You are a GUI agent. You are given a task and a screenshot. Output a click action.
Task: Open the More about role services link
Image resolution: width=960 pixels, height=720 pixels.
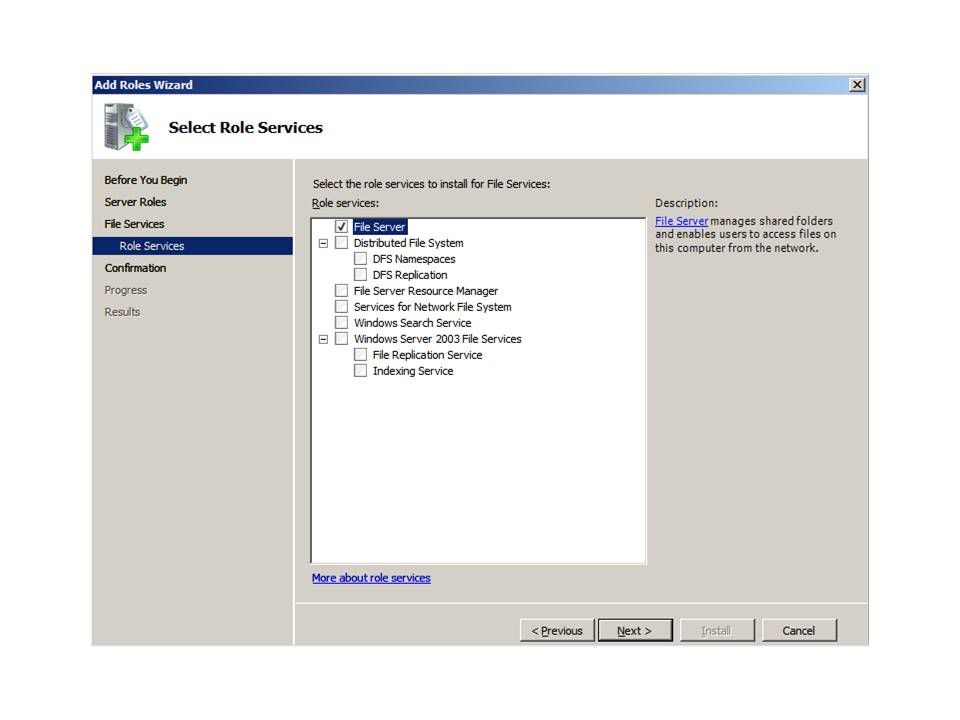click(x=371, y=578)
